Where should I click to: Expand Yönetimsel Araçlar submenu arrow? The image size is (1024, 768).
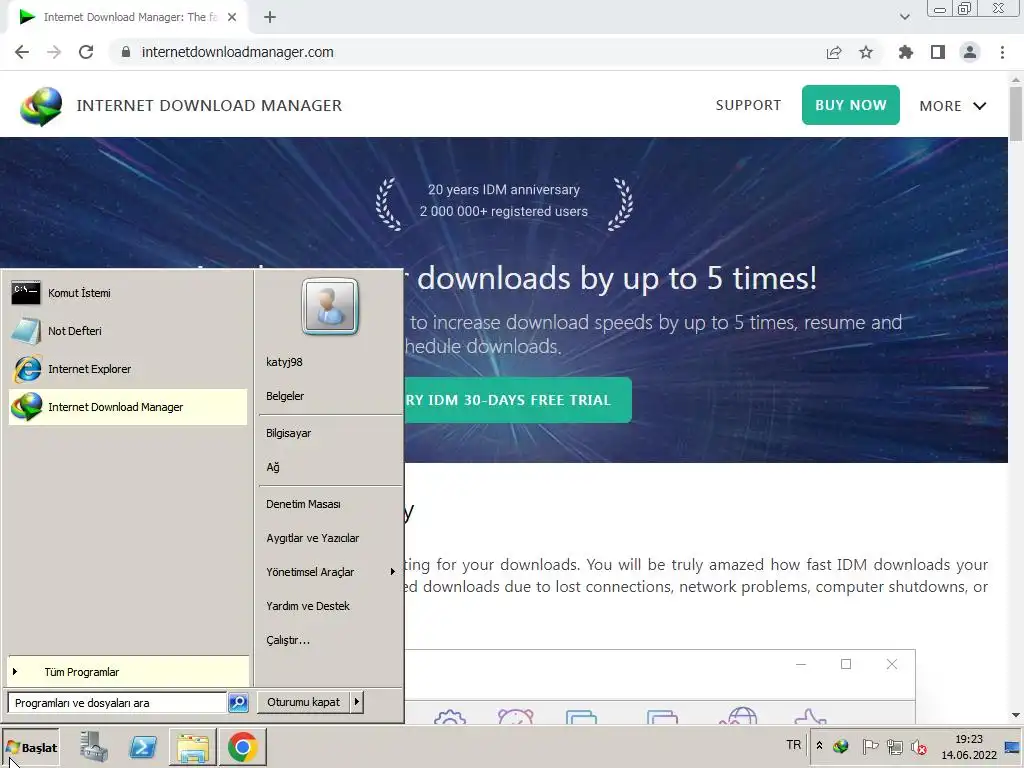(x=392, y=572)
